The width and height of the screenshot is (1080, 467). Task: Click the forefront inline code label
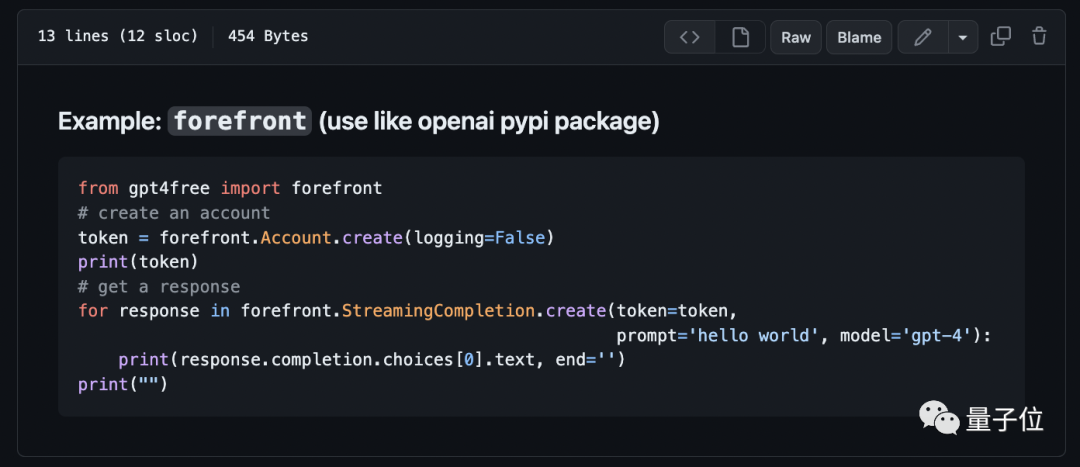coord(240,122)
